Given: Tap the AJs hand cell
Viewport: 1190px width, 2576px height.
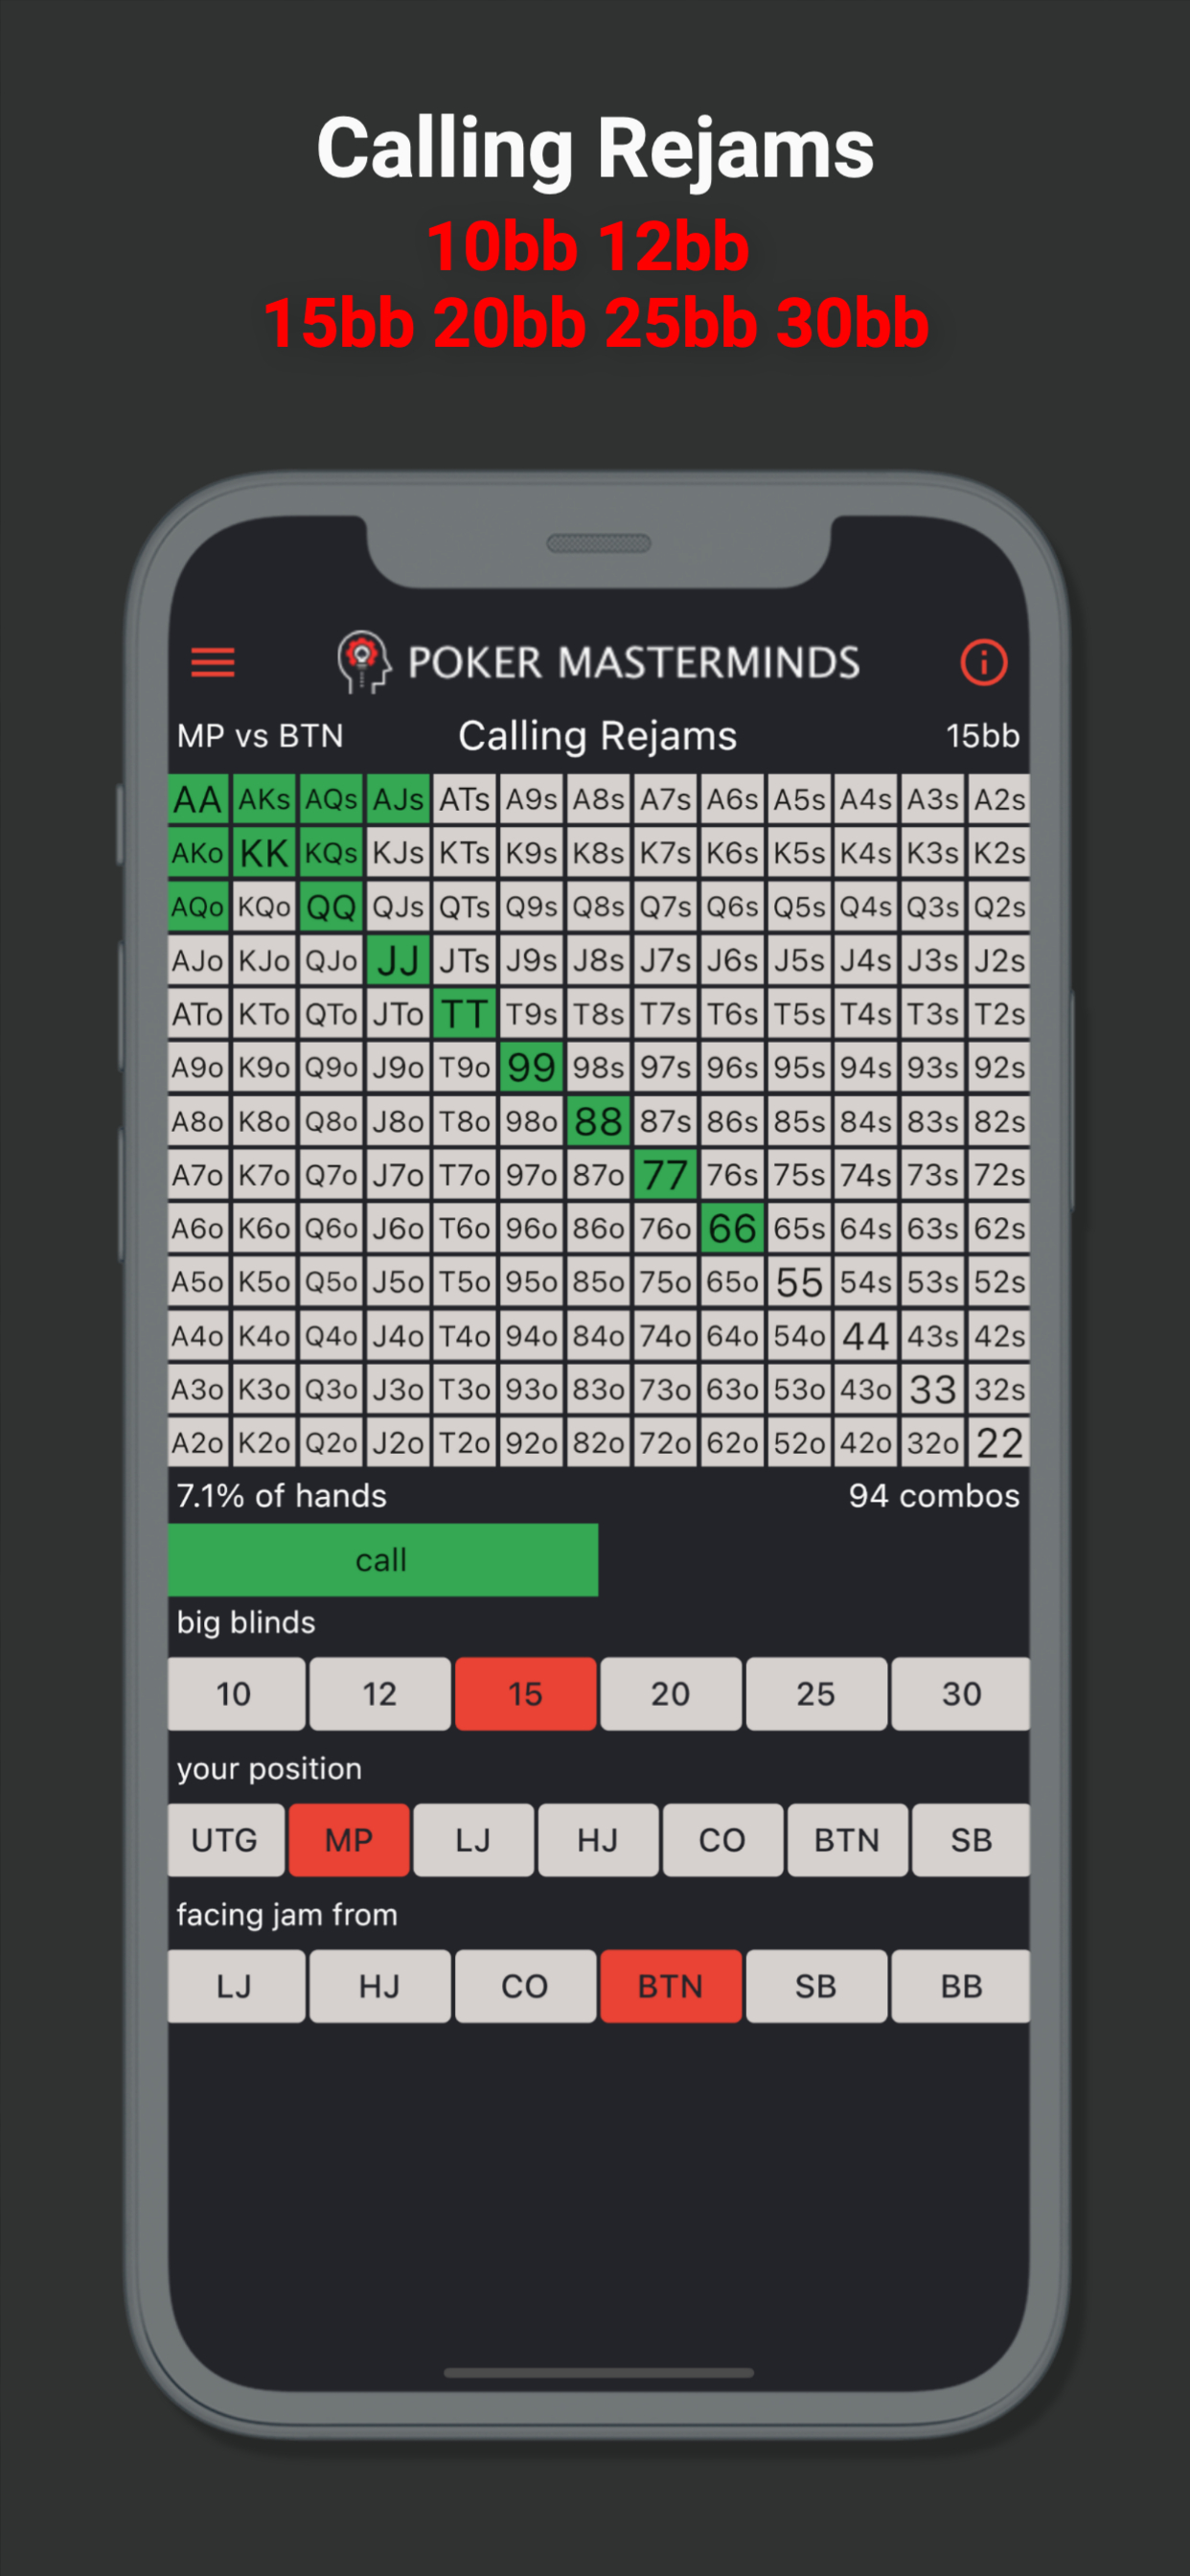Looking at the screenshot, I should pos(398,799).
